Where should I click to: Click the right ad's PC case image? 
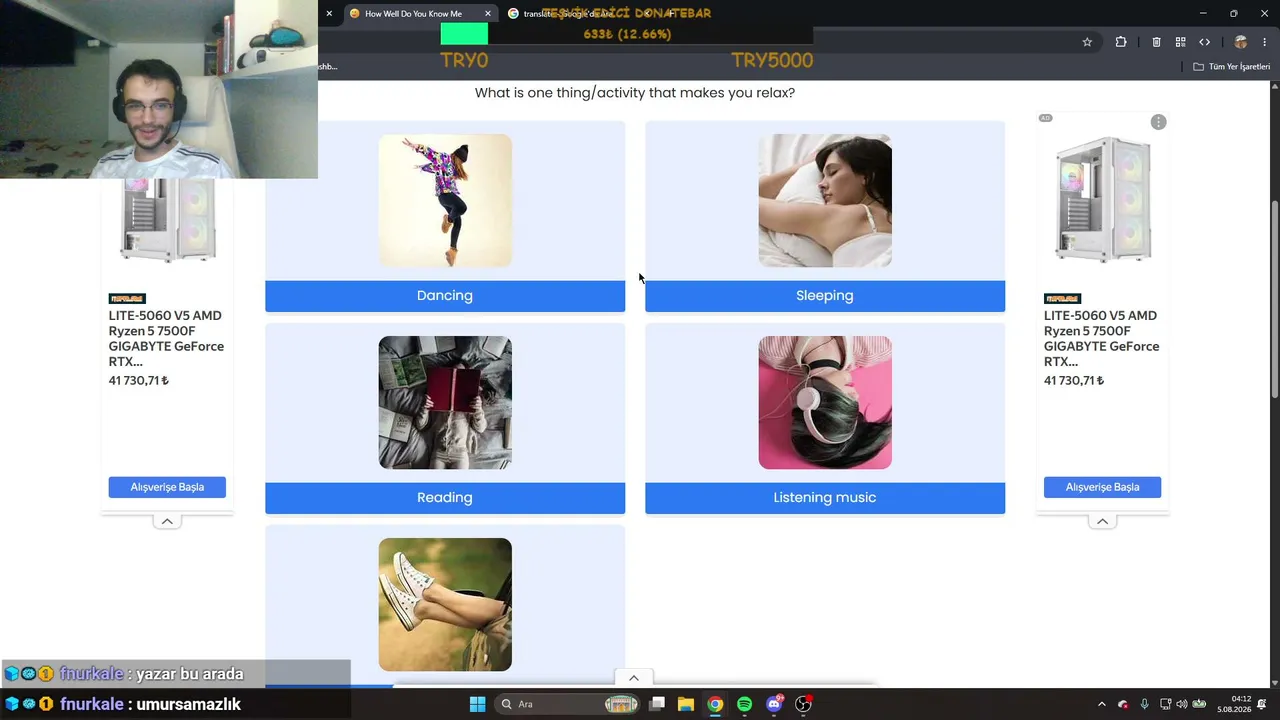(x=1102, y=200)
